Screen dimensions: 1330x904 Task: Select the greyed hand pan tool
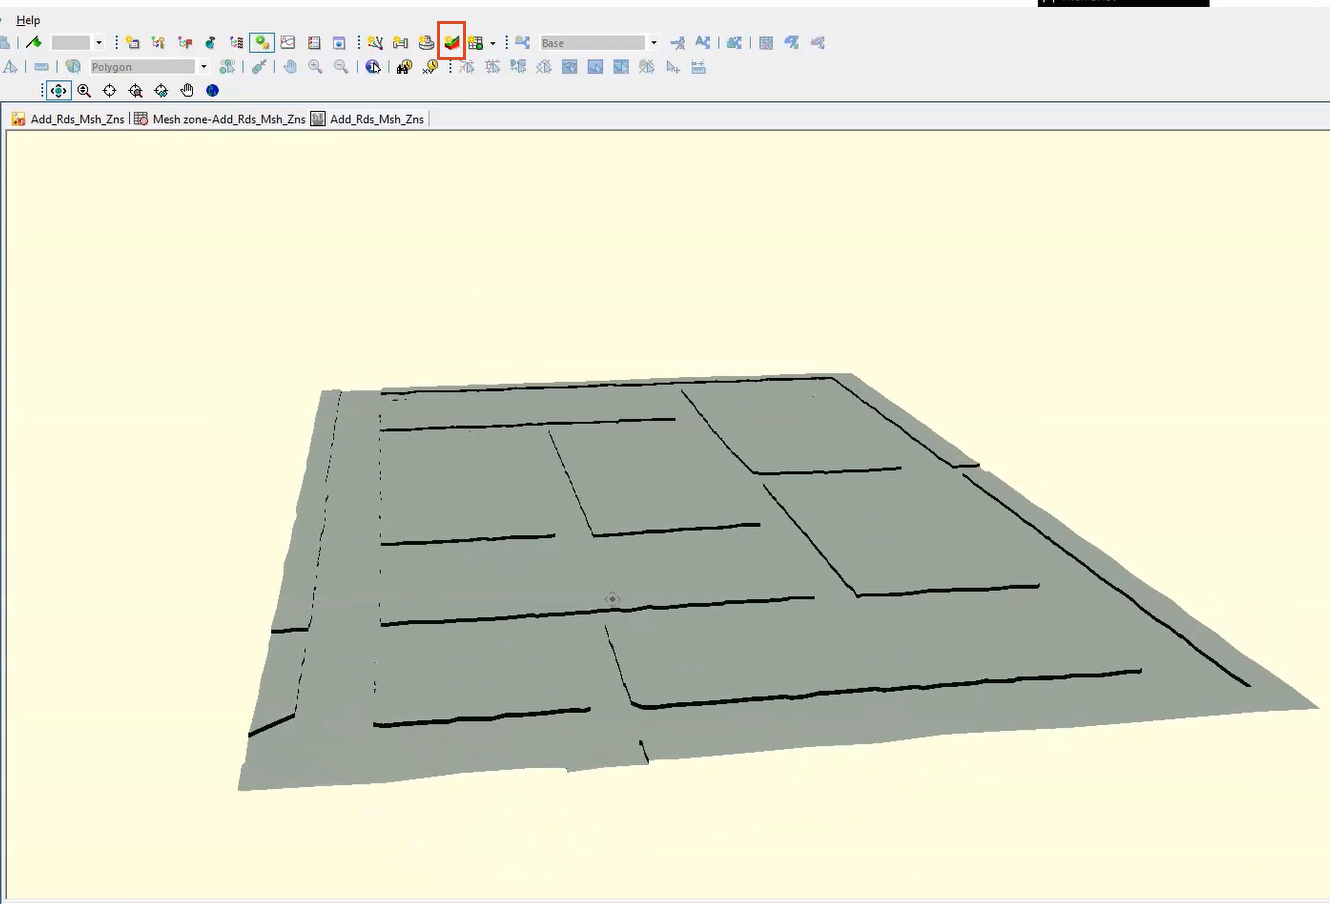click(290, 66)
